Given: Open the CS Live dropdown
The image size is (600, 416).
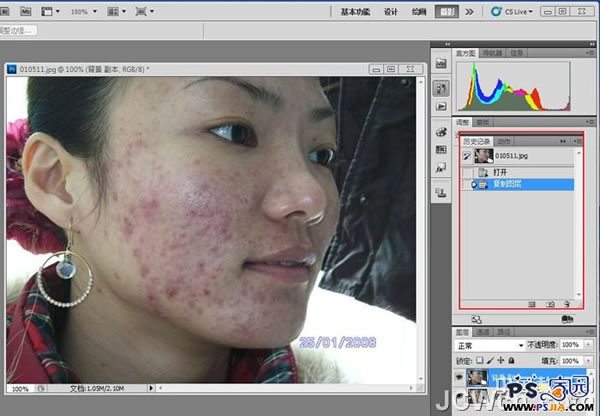Looking at the screenshot, I should 512,11.
